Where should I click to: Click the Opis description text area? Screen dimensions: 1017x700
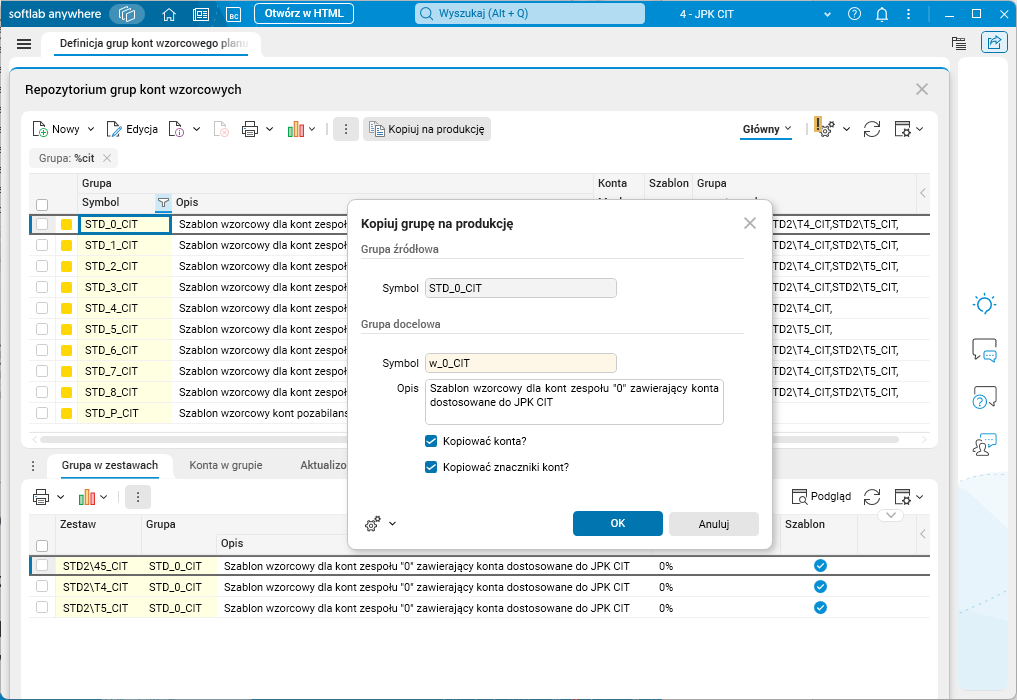point(574,402)
